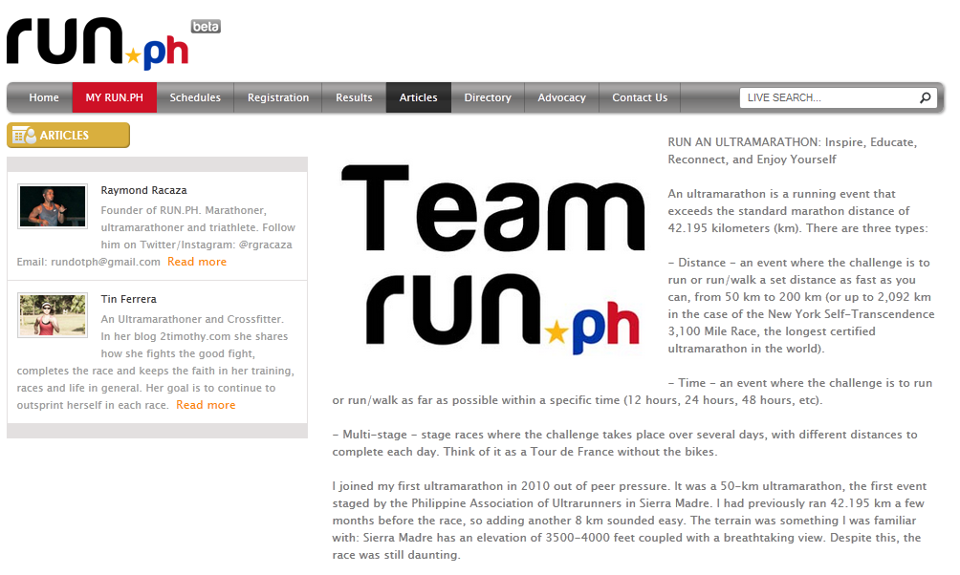The width and height of the screenshot is (960, 575).
Task: Go to the Advocacy page
Action: 561,98
